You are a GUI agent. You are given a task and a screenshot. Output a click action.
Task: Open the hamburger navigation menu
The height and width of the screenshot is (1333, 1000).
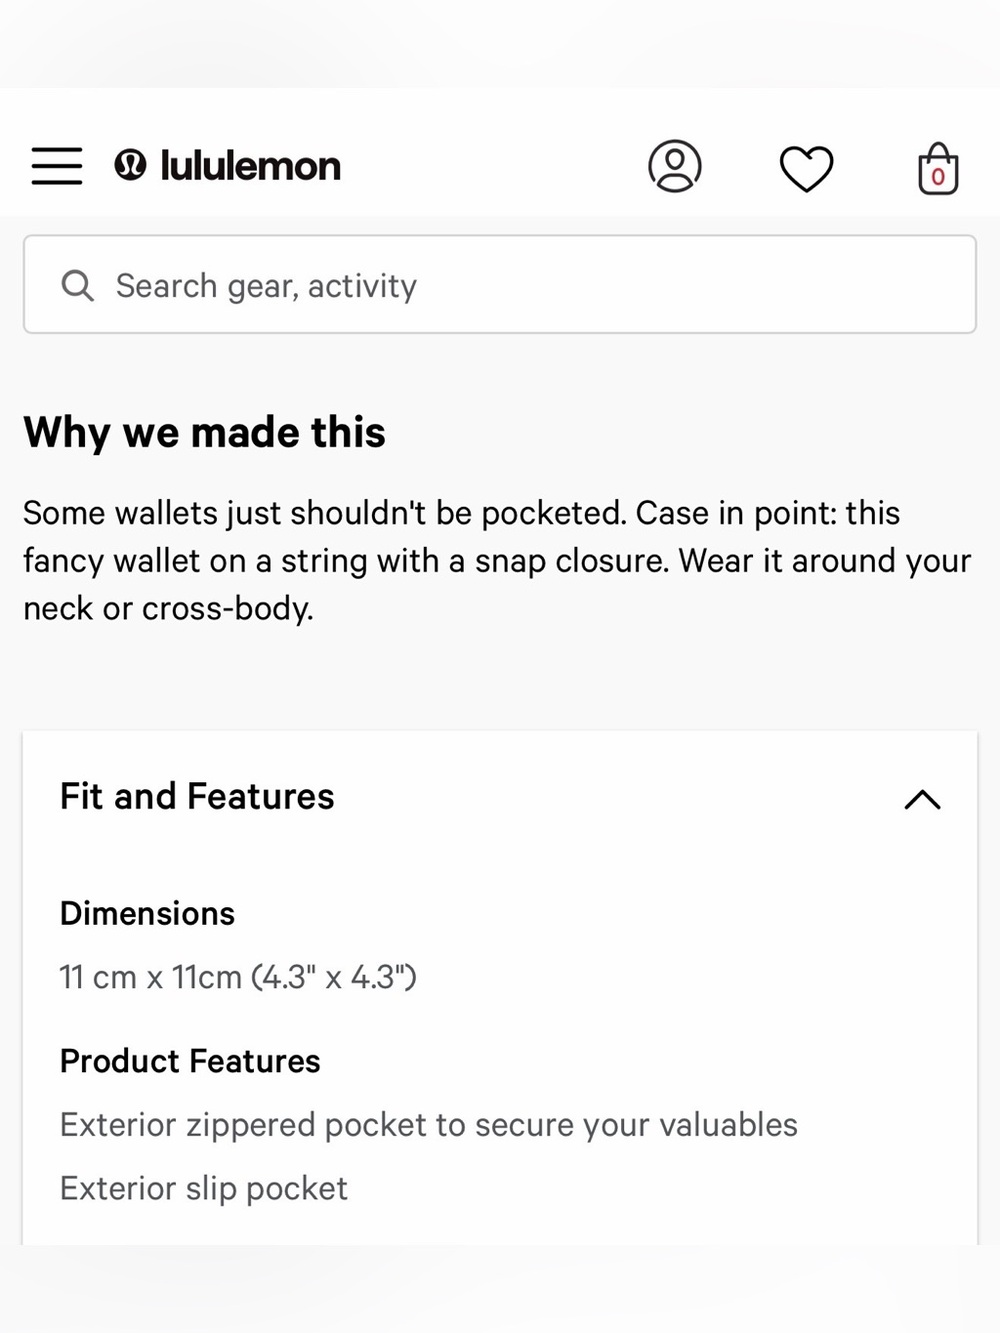57,165
